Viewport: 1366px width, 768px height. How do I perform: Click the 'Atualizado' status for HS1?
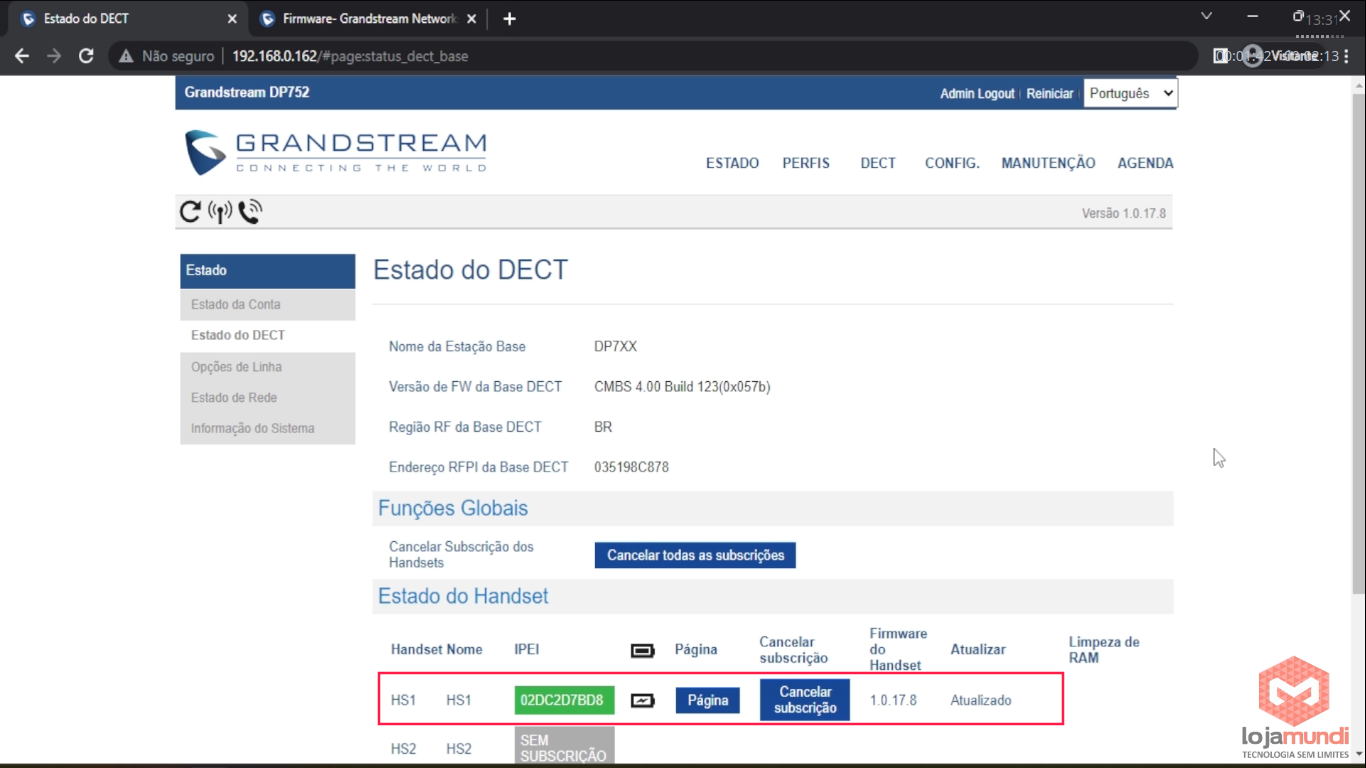981,700
